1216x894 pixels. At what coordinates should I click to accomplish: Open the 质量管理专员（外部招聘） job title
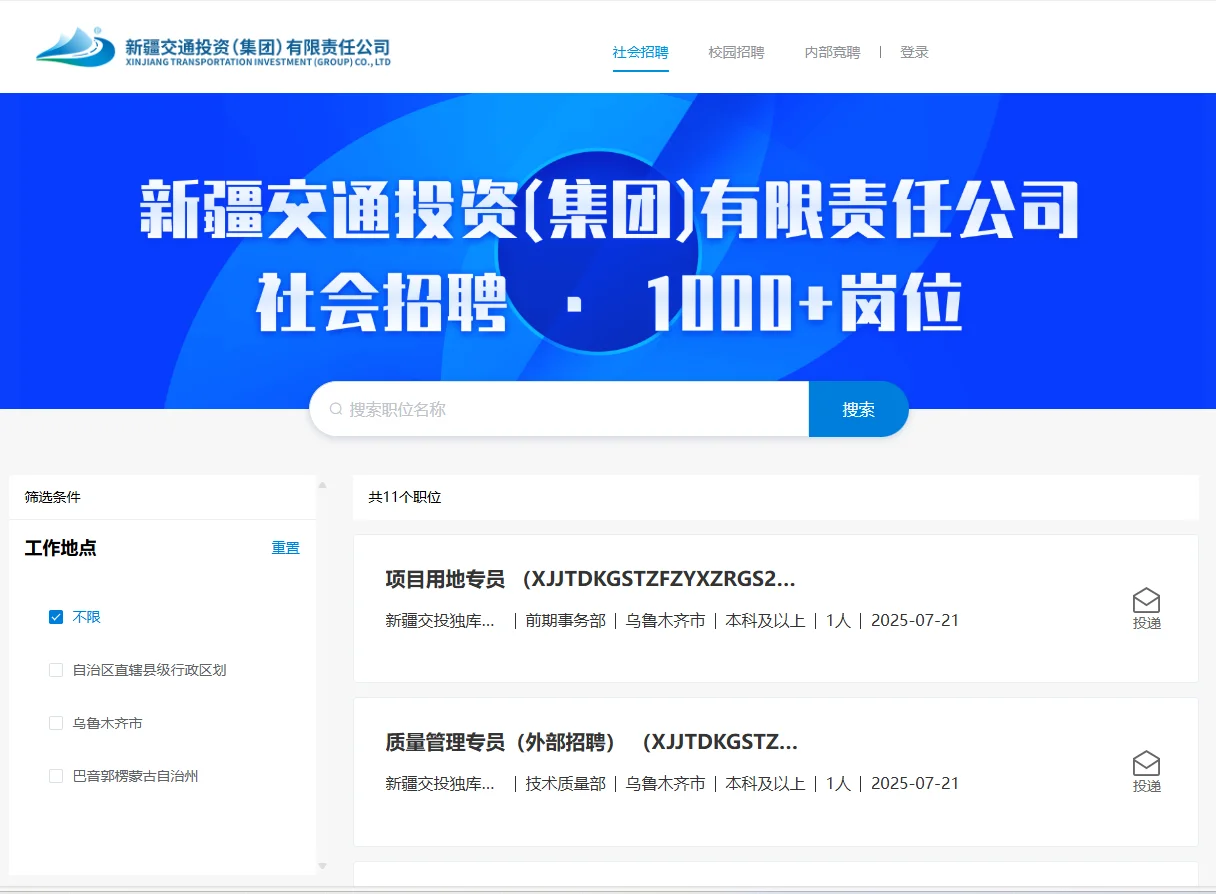[x=591, y=743]
